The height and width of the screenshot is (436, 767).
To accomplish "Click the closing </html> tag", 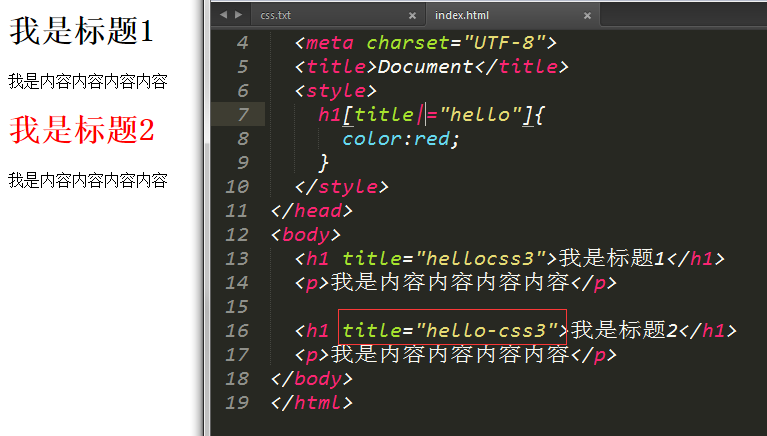I will point(312,402).
